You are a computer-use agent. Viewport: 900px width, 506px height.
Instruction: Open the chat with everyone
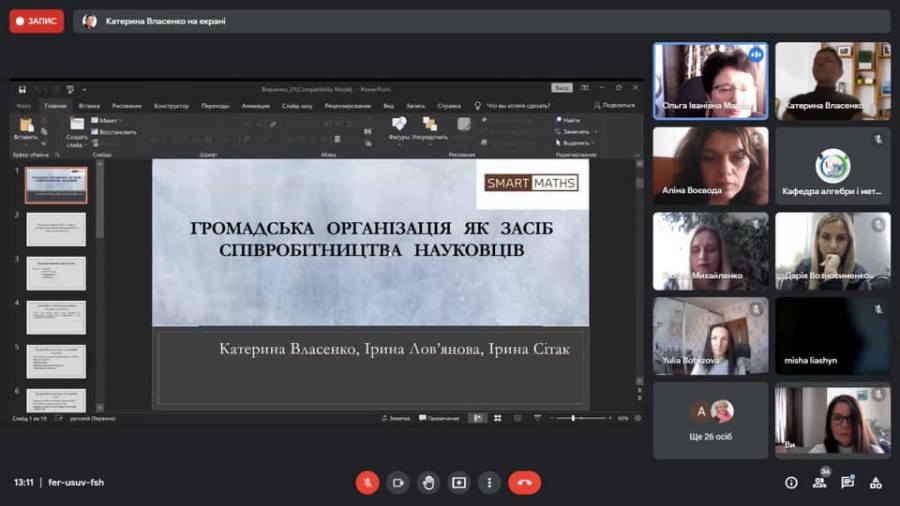[847, 483]
